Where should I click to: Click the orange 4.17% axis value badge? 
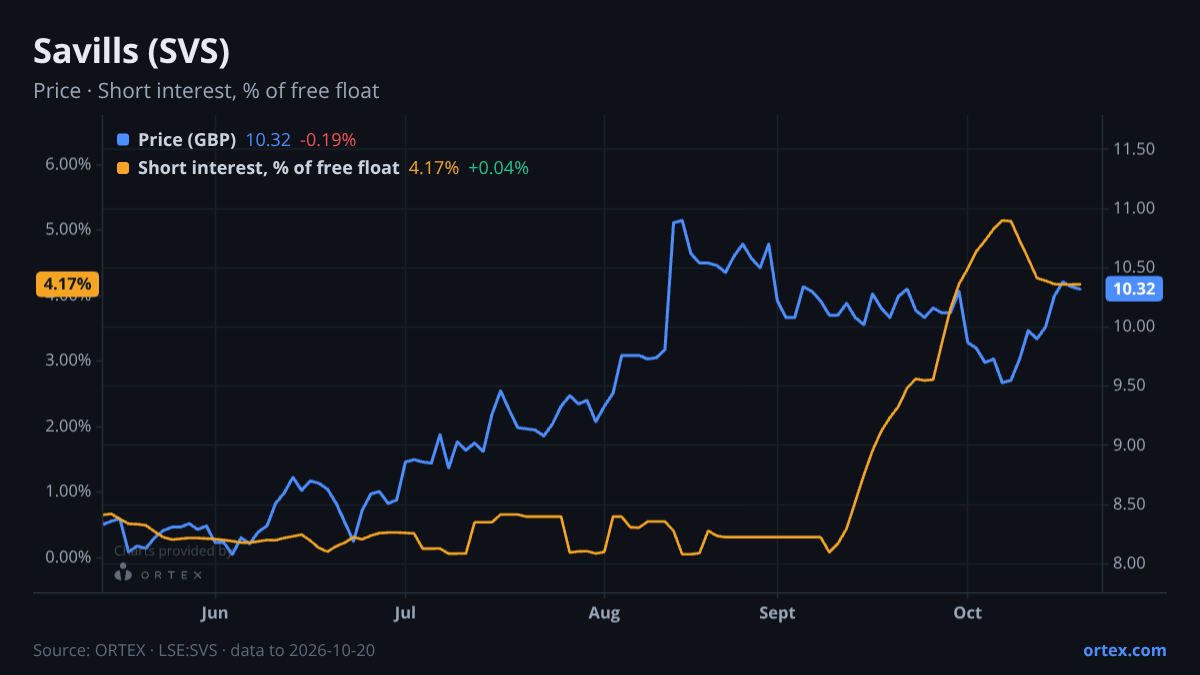click(x=68, y=284)
